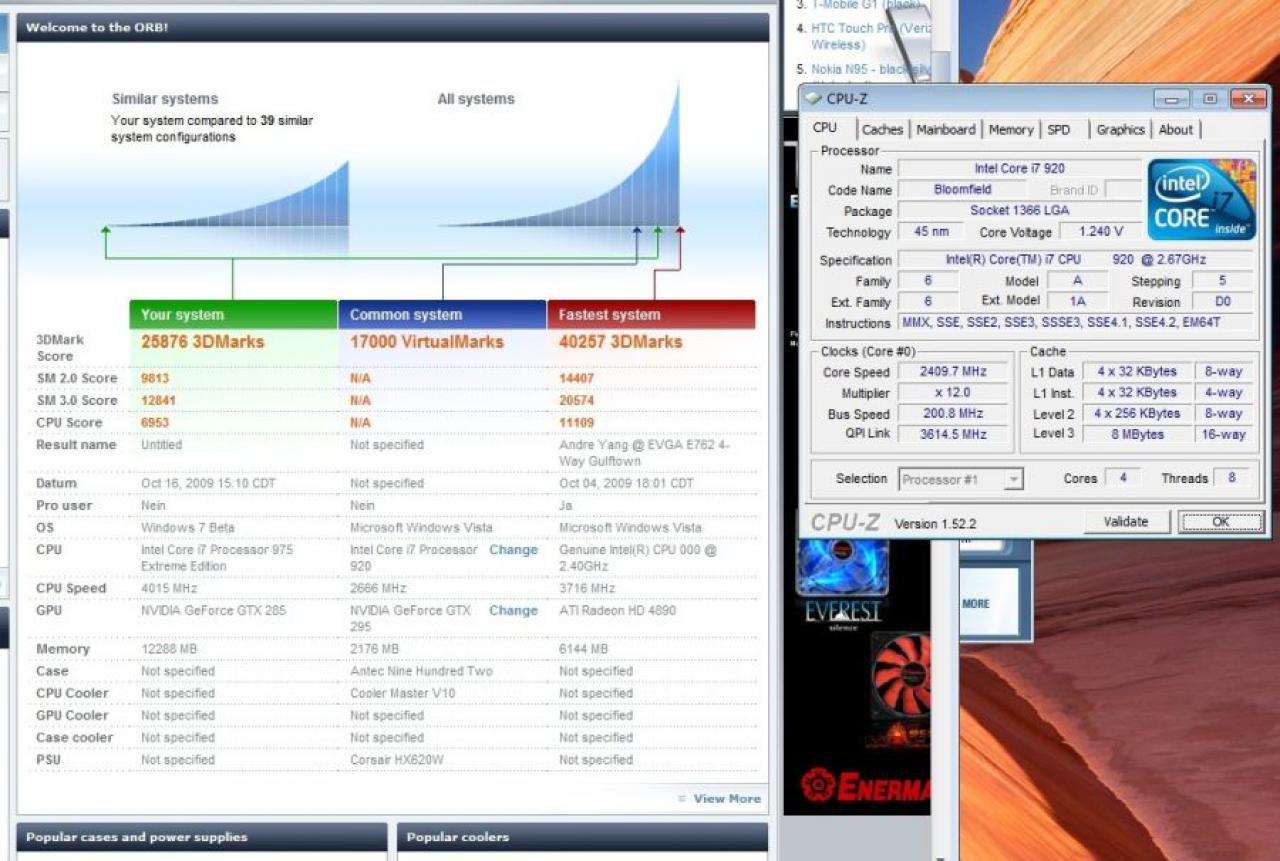Screen dimensions: 1280x861
Task: Click the 17000 VirtualMarks score
Action: (x=427, y=342)
